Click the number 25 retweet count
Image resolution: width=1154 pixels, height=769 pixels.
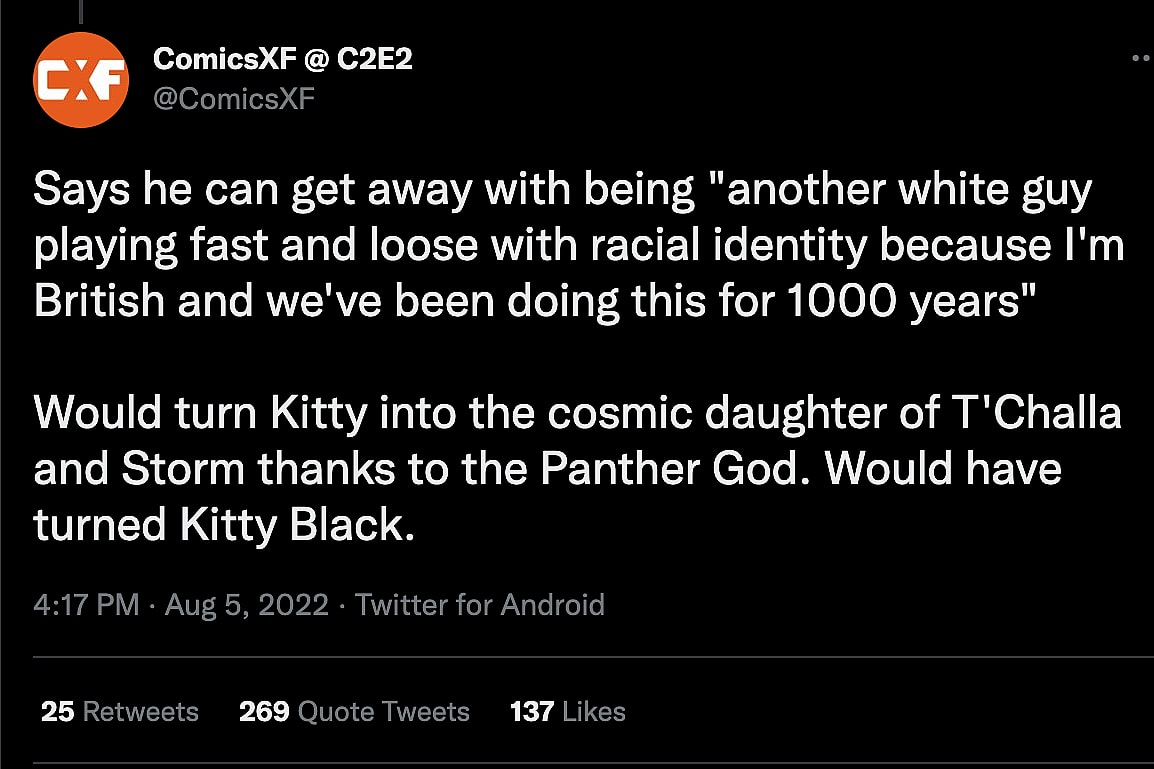(57, 712)
